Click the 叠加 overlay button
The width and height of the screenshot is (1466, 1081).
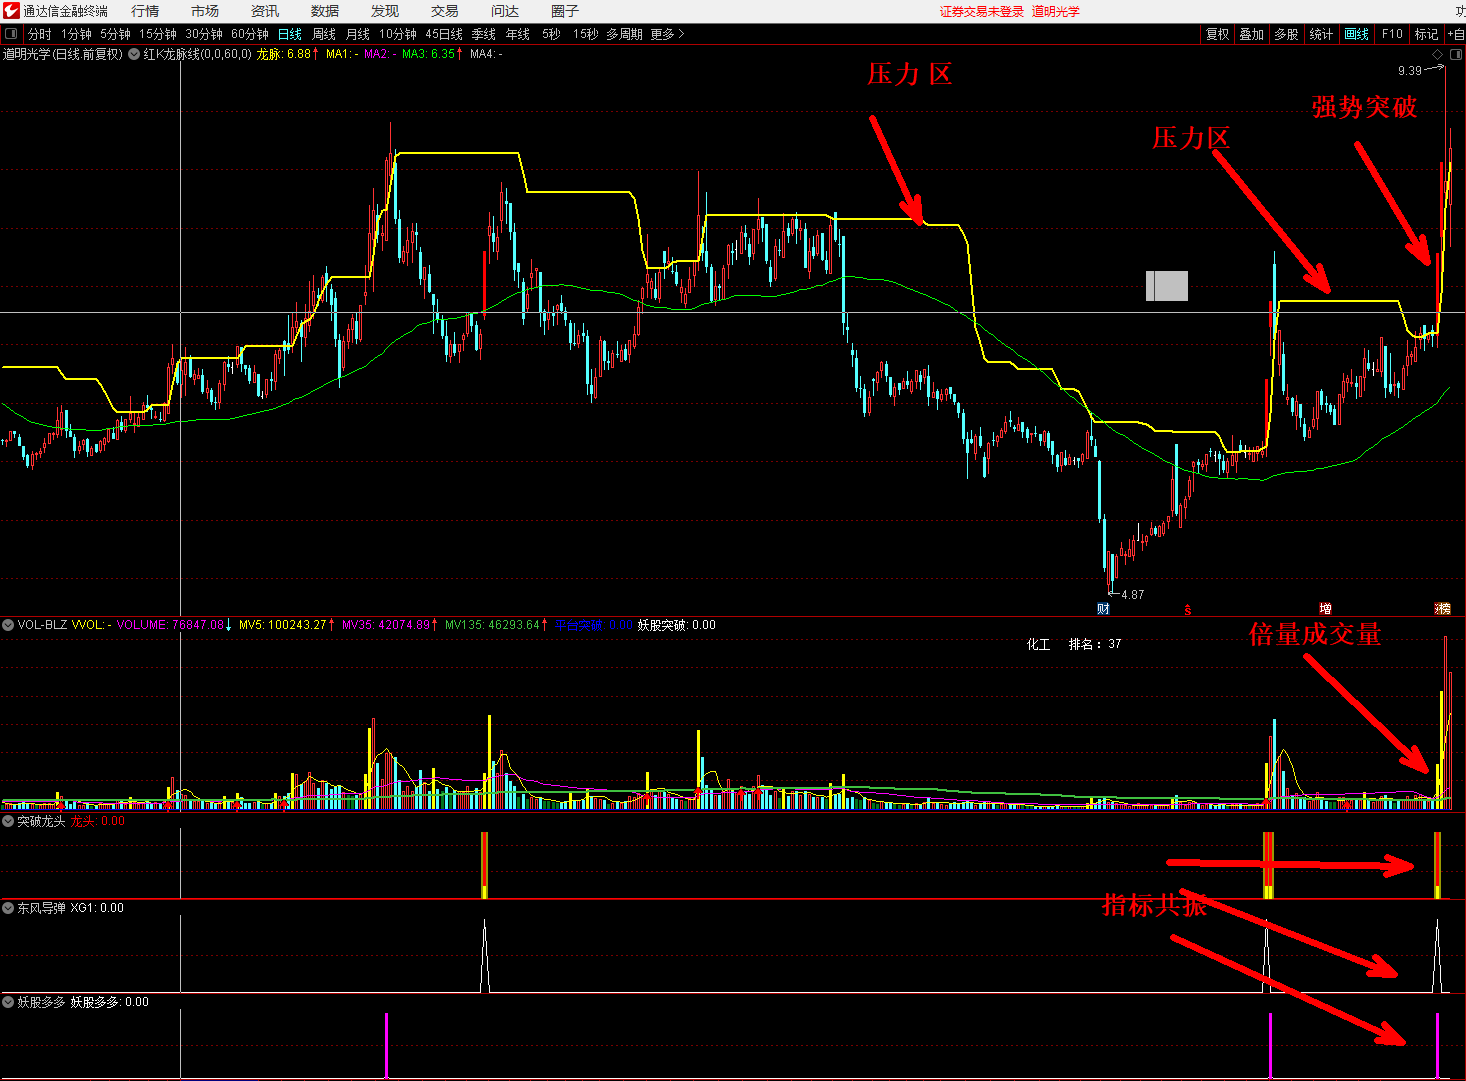(x=1251, y=34)
